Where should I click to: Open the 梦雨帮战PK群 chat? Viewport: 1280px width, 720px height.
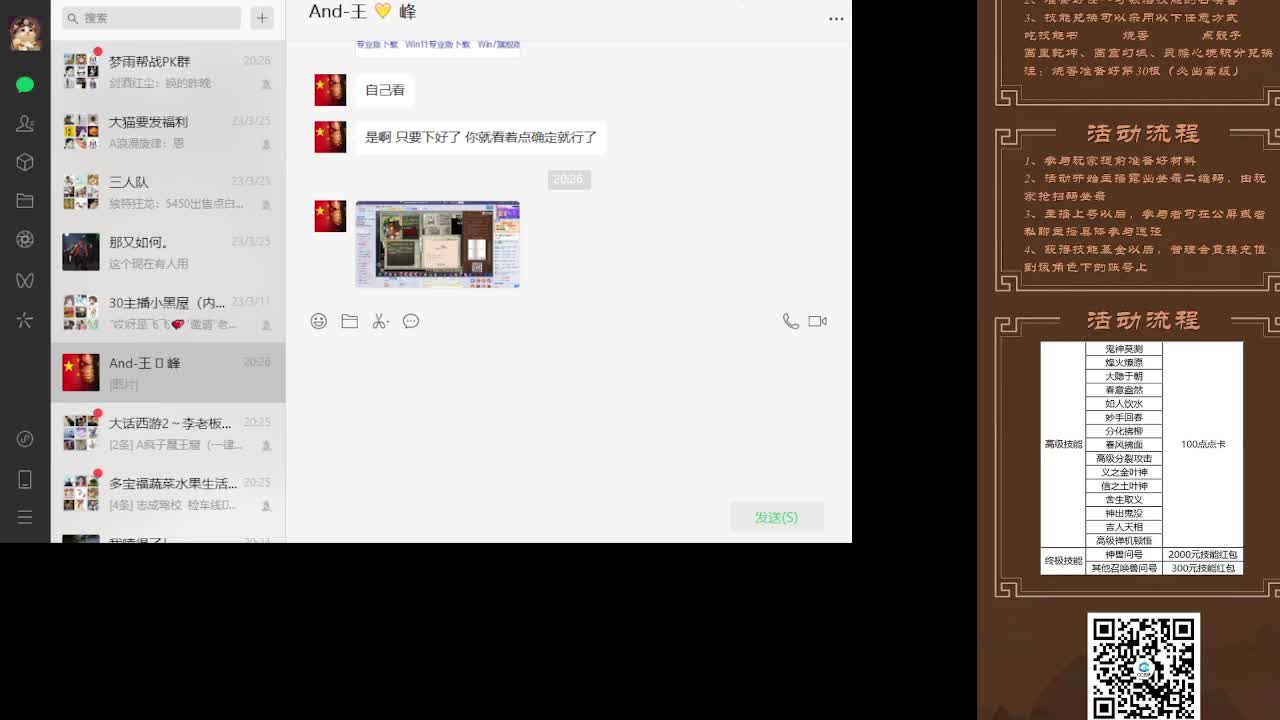point(168,71)
